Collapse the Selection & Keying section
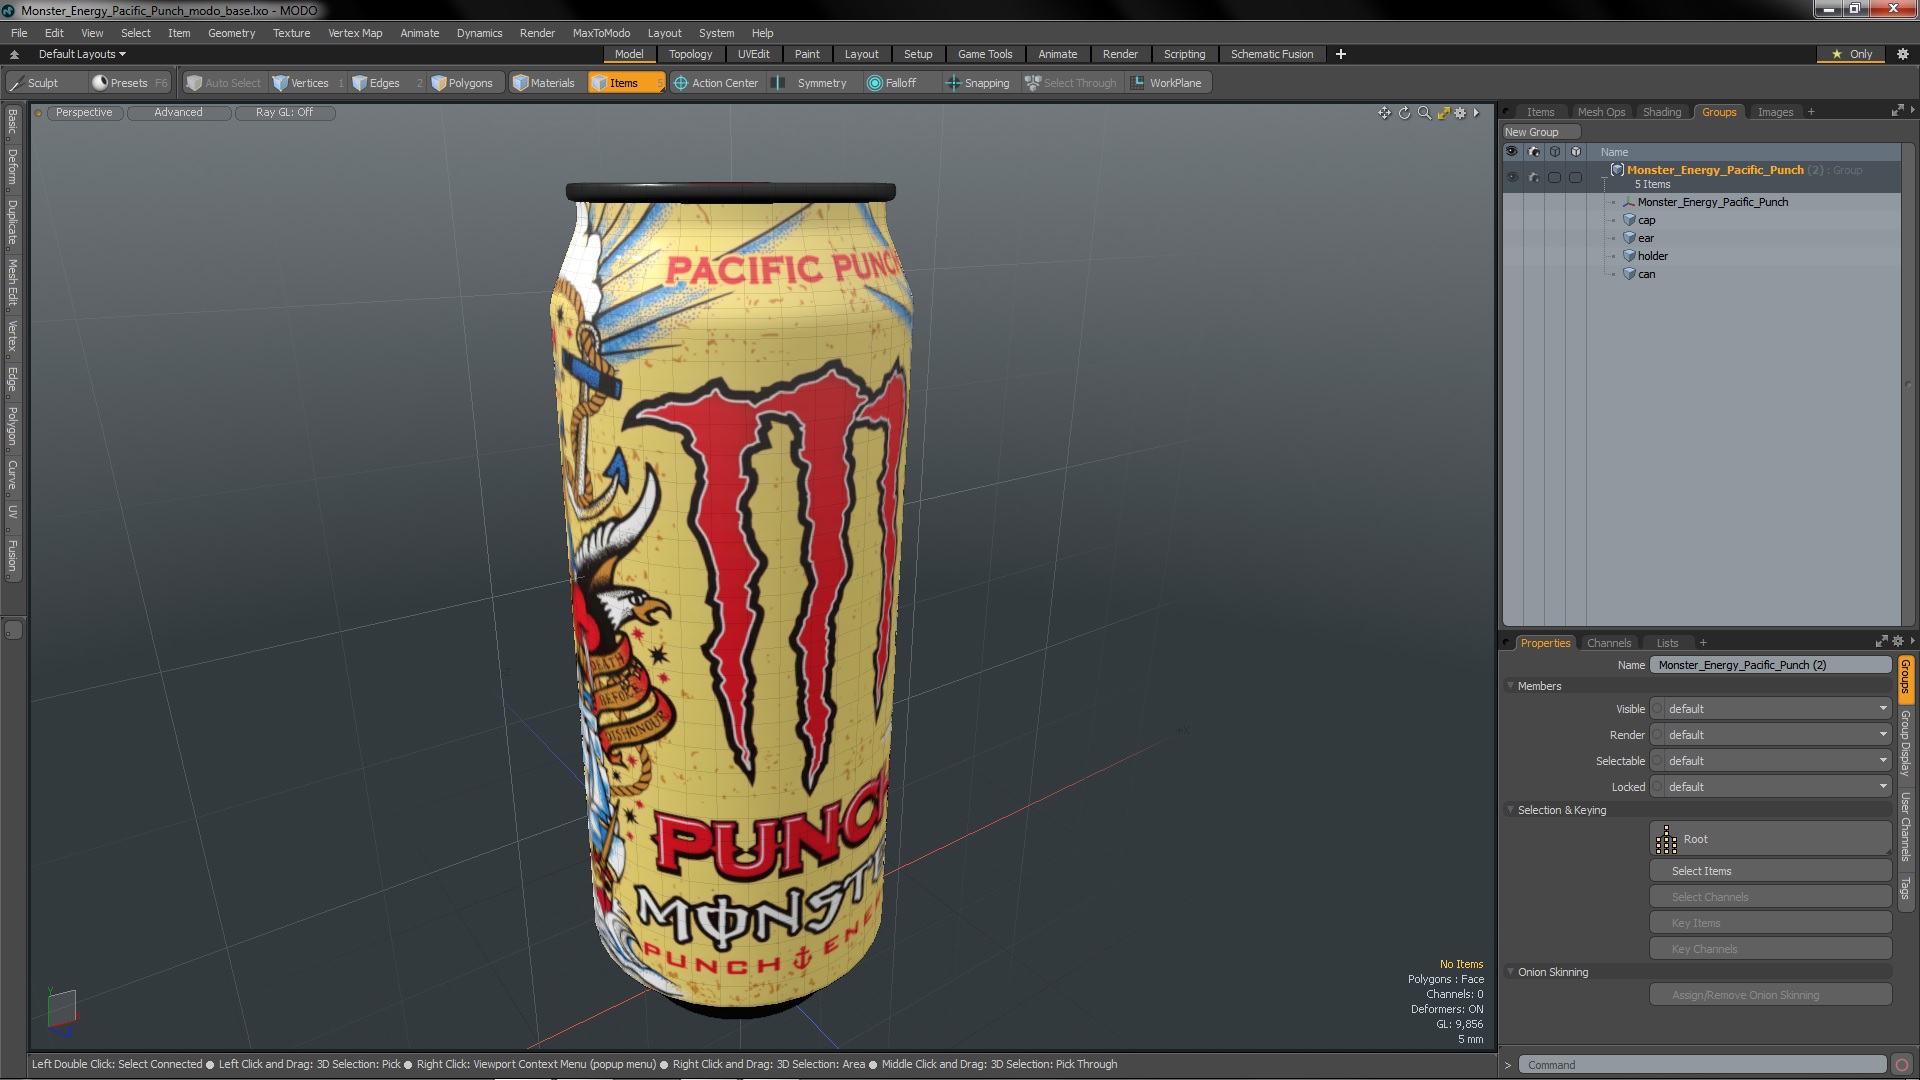Viewport: 1920px width, 1080px height. [1511, 810]
